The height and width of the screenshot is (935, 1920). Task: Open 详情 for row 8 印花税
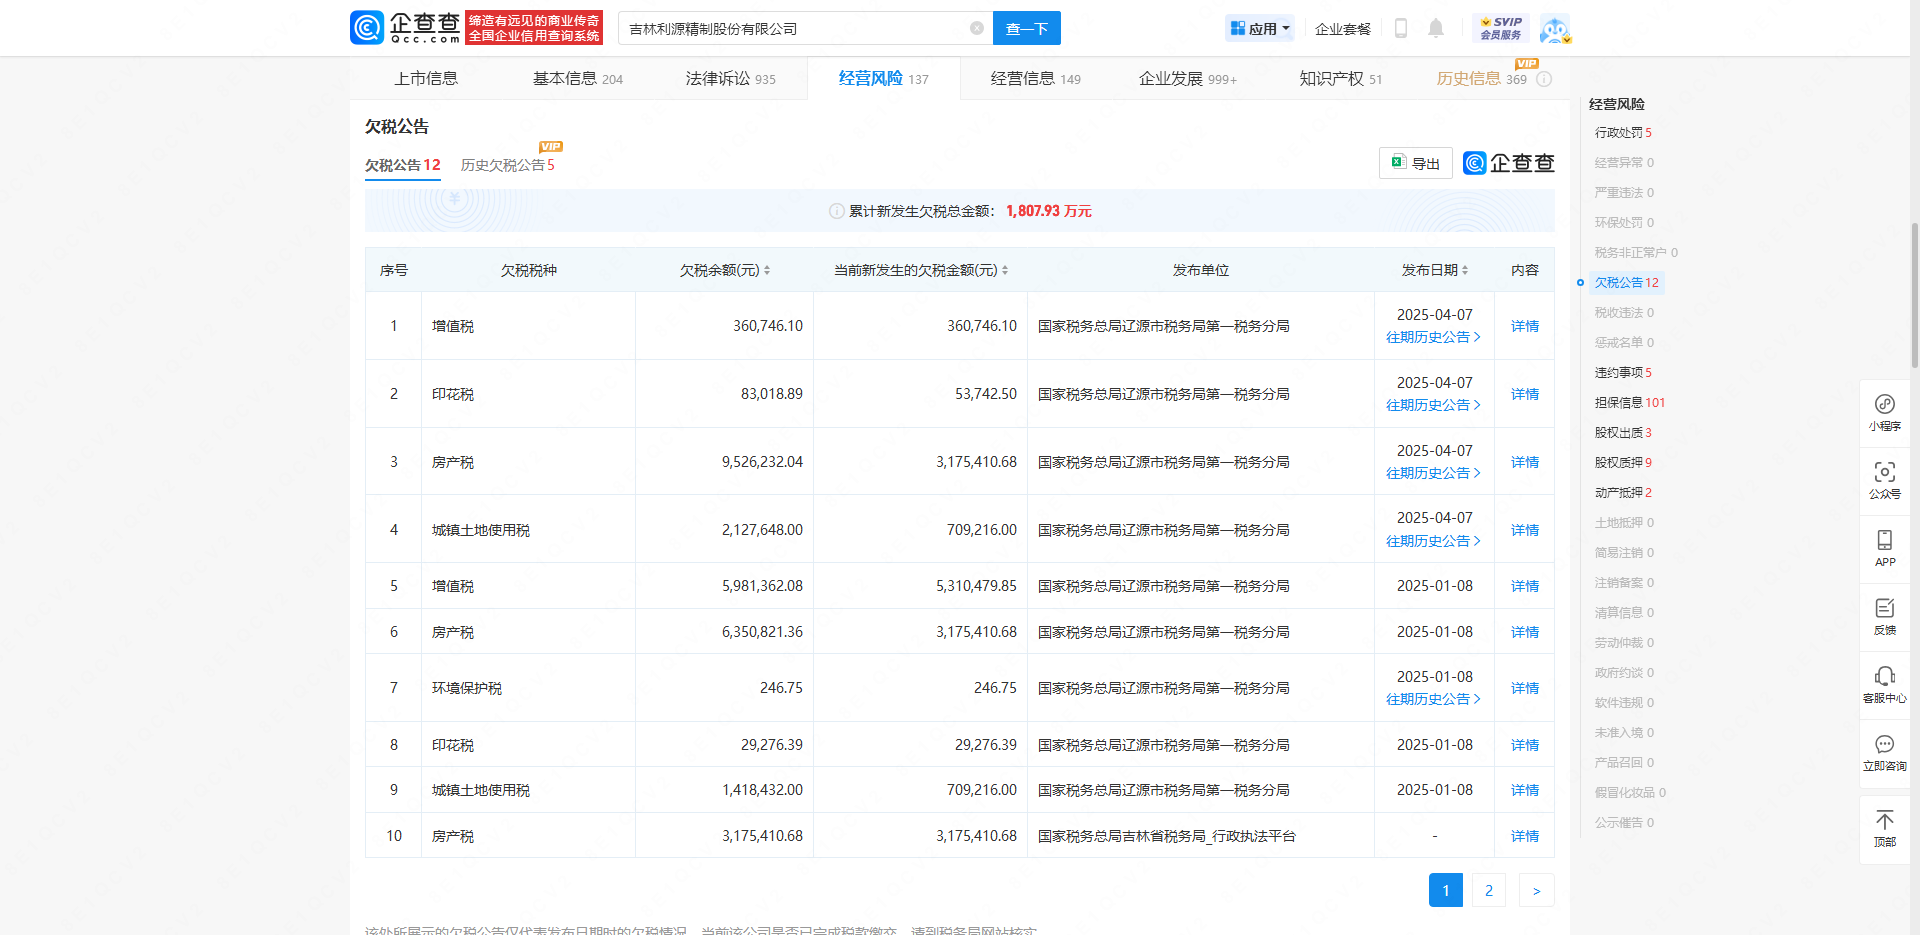click(x=1525, y=745)
